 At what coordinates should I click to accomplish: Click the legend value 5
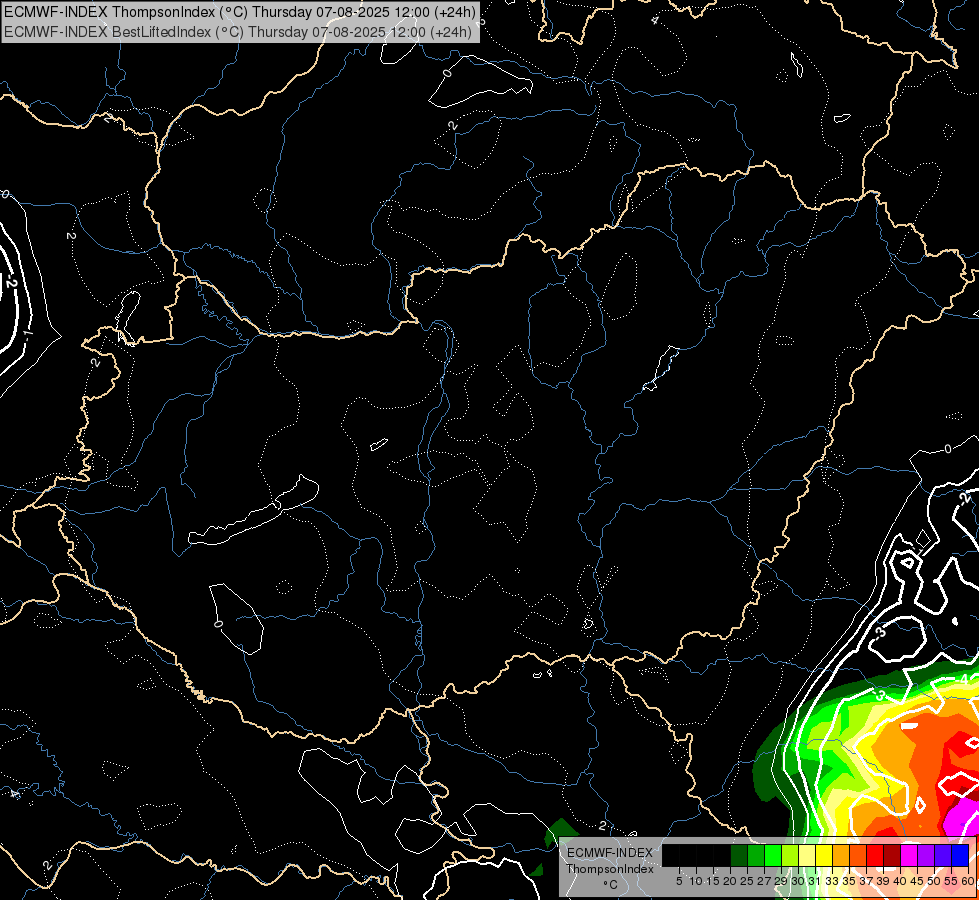[x=679, y=881]
